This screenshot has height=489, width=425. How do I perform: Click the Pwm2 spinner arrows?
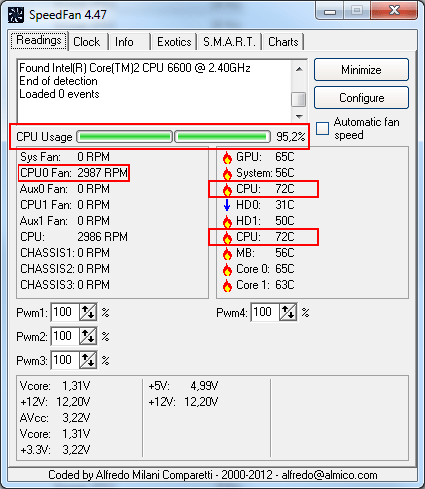88,336
